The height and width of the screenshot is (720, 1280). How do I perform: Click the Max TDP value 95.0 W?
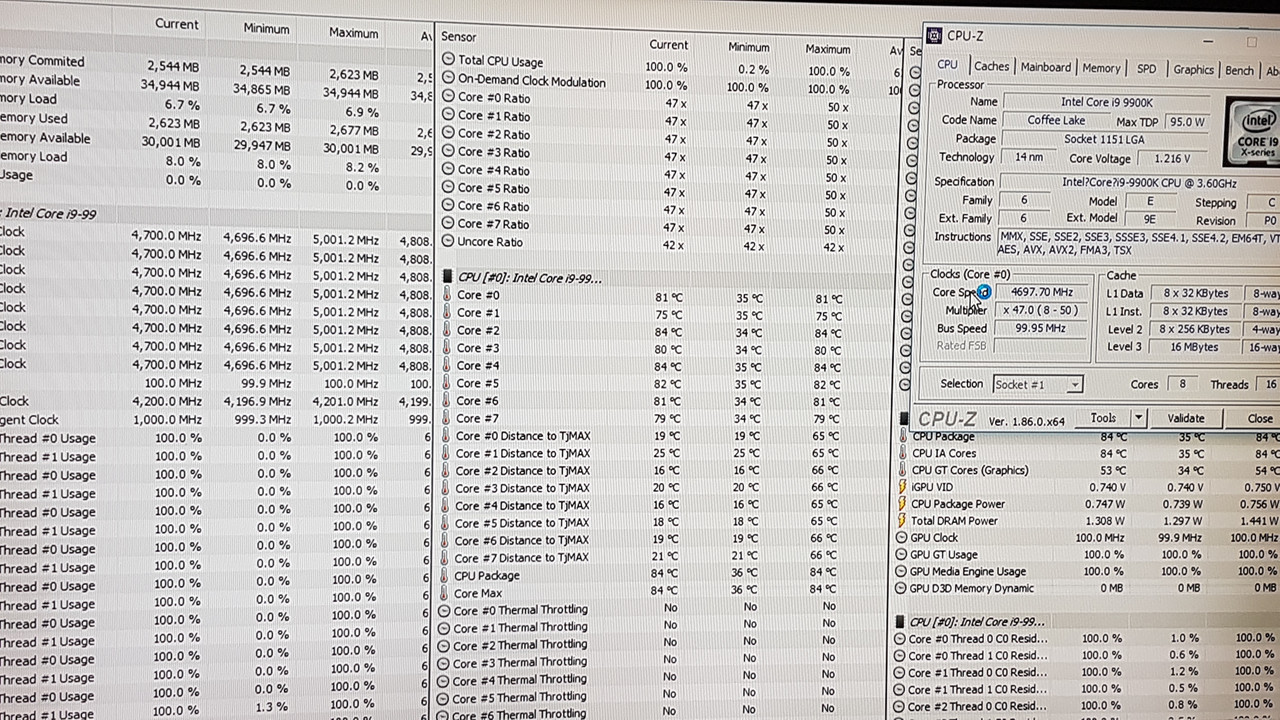tap(1187, 121)
